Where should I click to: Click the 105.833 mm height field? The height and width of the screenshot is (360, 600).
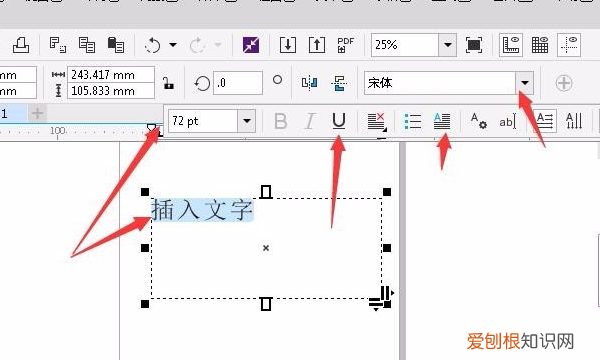tap(111, 91)
